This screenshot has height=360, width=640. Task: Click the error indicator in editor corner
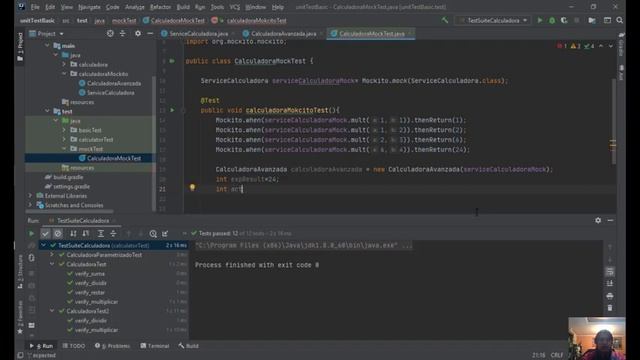pyautogui.click(x=562, y=46)
